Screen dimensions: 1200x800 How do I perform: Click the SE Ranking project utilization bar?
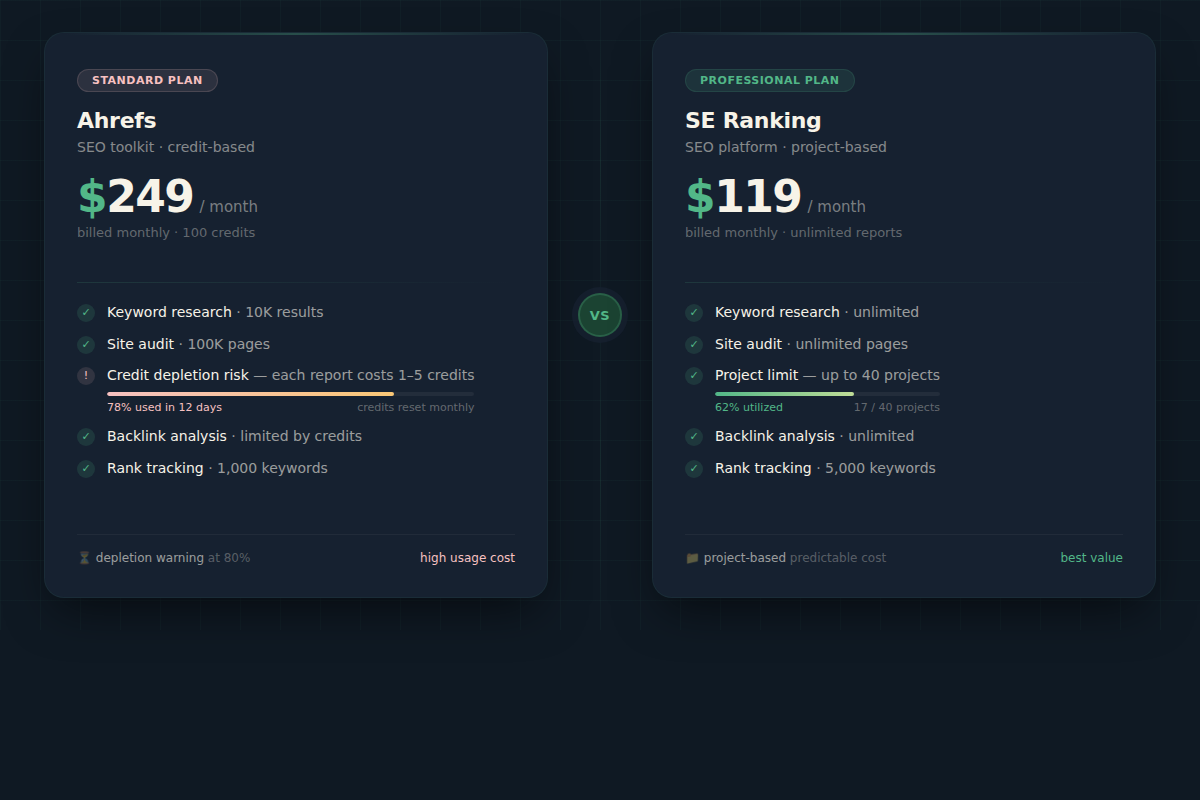[827, 394]
